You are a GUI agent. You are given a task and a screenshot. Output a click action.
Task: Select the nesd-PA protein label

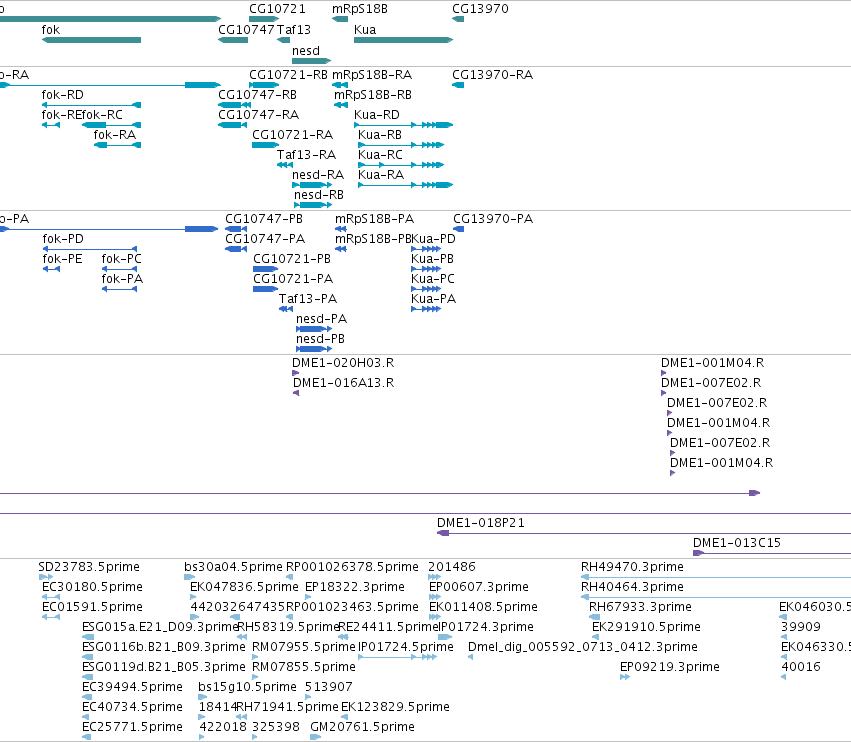click(x=321, y=320)
